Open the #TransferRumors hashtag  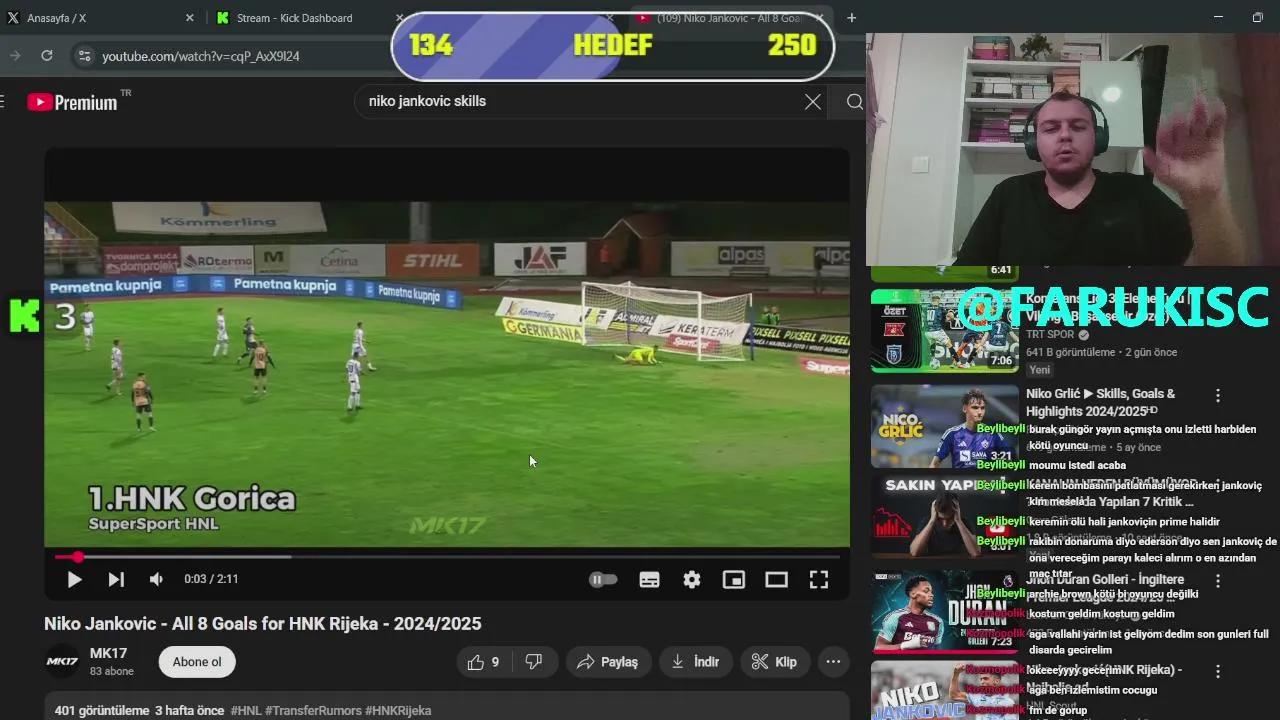pyautogui.click(x=313, y=711)
